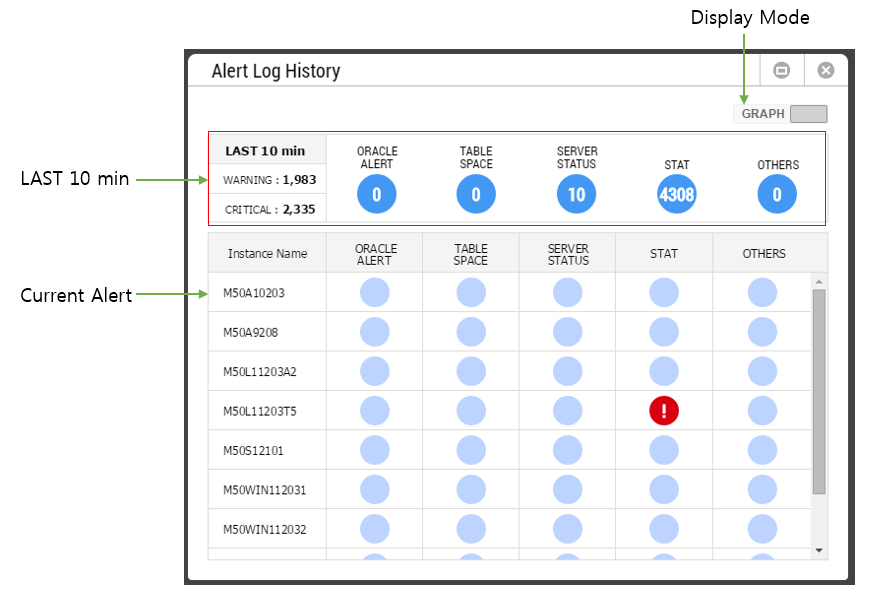Screen dimensions: 872x597
Task: Click the Instance Name column header
Action: coord(267,253)
